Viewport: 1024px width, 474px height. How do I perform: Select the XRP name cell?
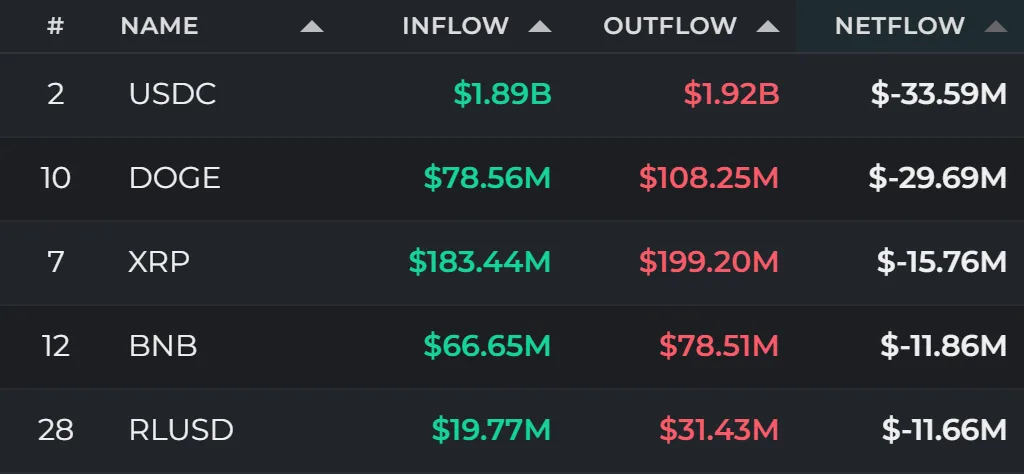point(159,262)
